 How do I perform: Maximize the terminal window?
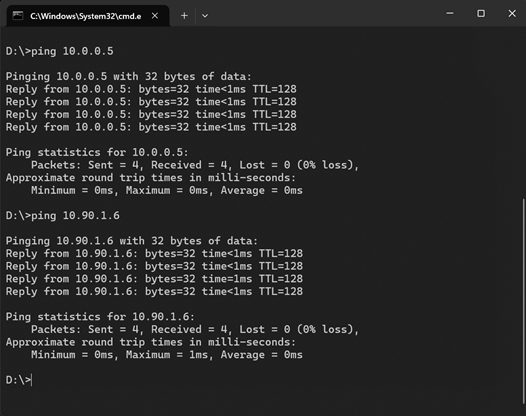click(x=481, y=13)
